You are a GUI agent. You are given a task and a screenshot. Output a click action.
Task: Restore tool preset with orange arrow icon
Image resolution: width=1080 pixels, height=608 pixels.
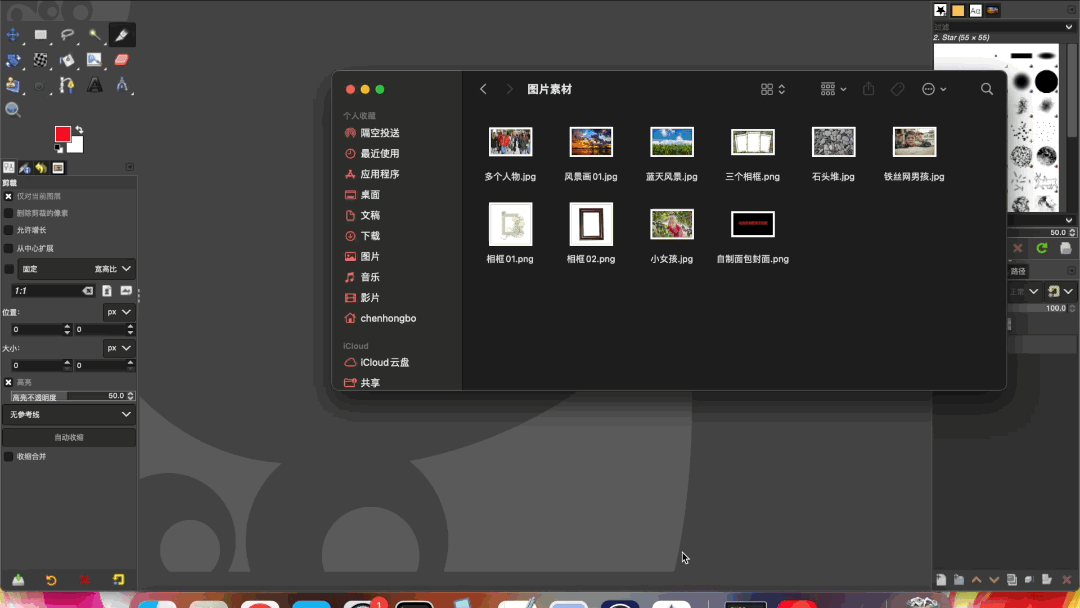[51, 580]
